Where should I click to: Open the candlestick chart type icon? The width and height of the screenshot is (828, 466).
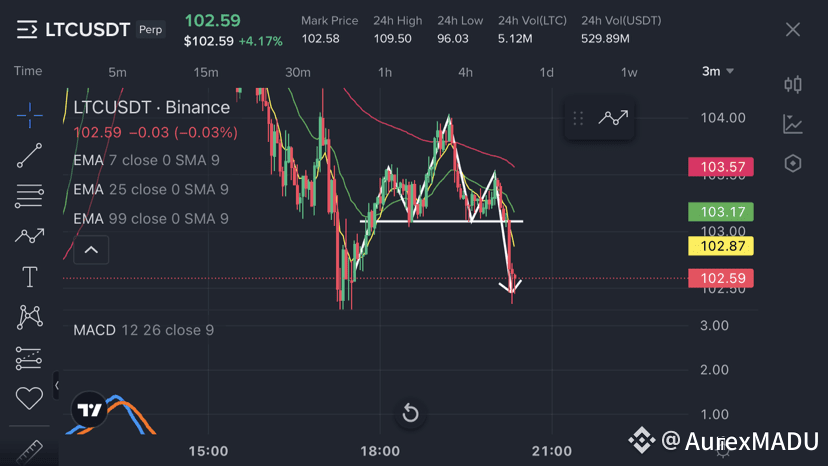[793, 85]
